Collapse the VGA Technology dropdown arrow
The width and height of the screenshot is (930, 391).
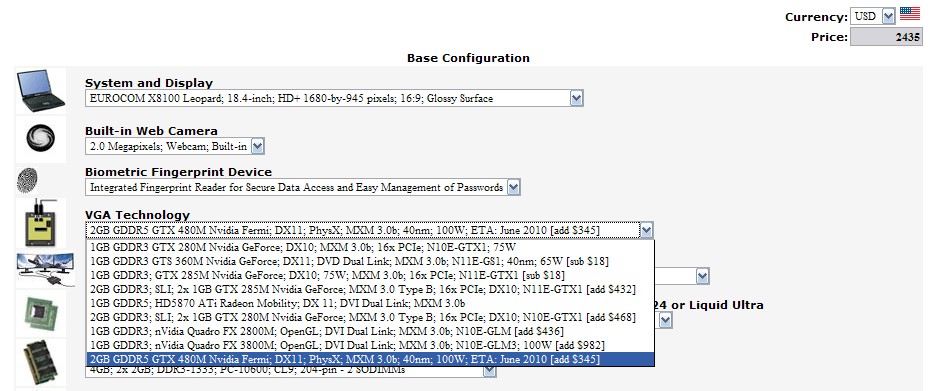click(646, 230)
